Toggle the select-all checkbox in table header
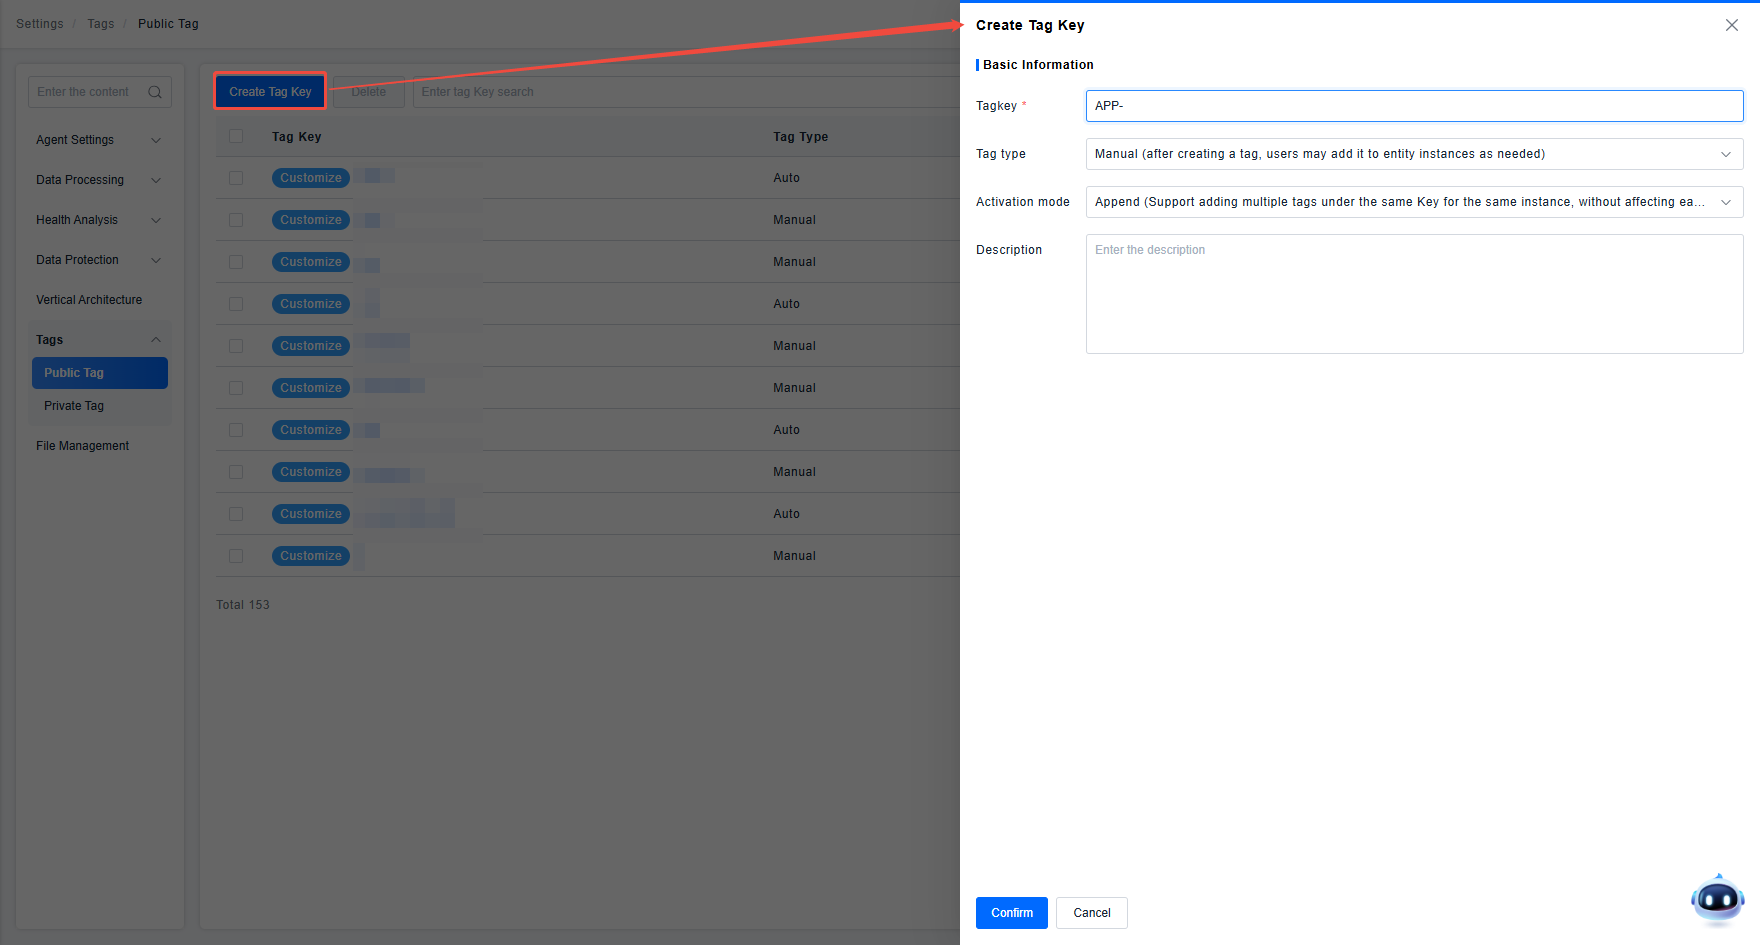 (236, 137)
